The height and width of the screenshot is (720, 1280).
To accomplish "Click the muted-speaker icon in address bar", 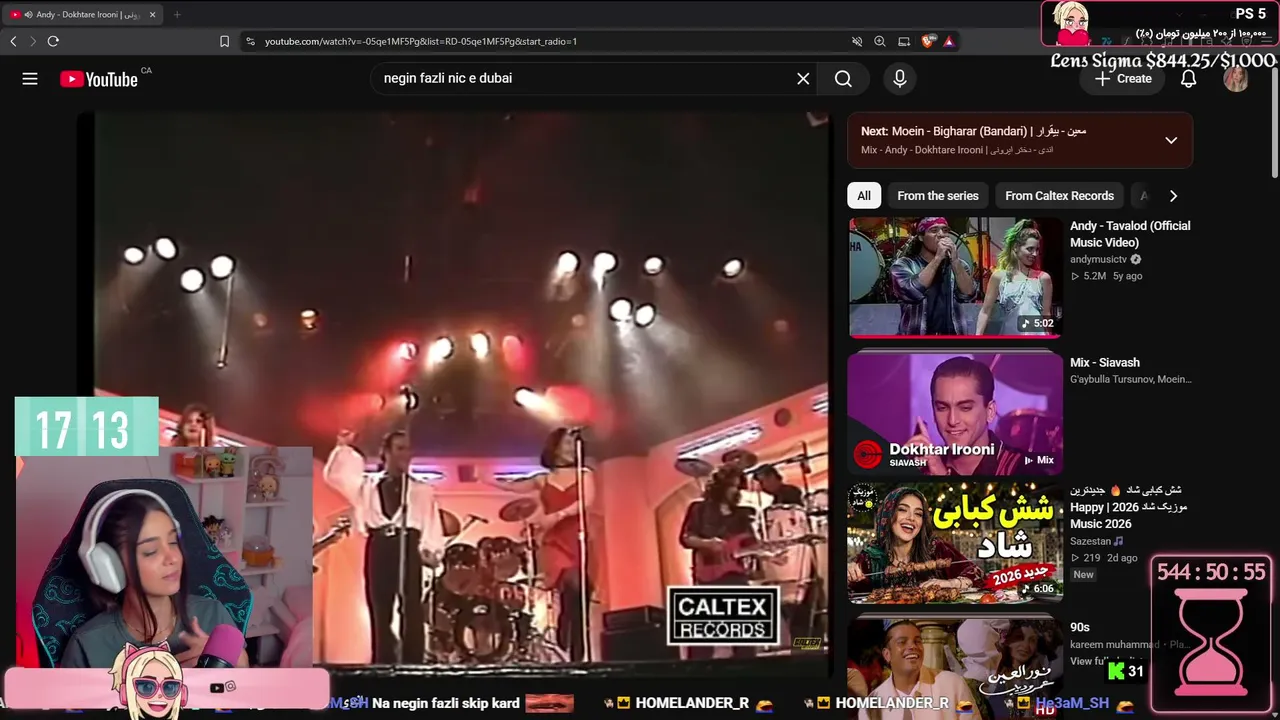I will 857,41.
